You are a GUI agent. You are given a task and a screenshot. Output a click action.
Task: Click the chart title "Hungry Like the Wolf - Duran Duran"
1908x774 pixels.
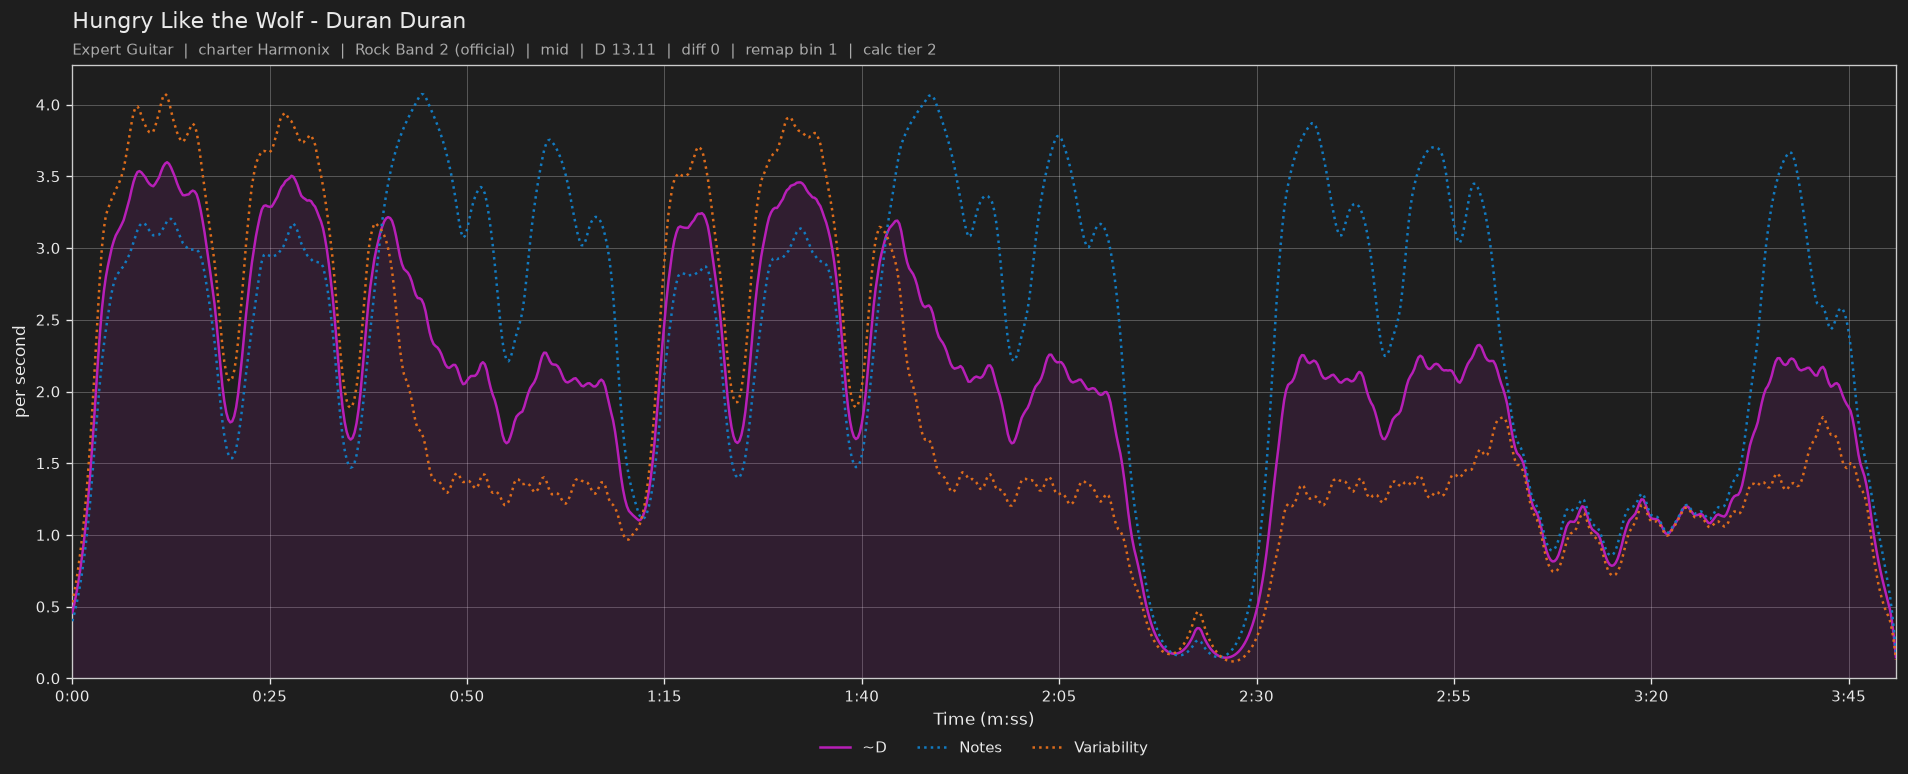pos(269,21)
